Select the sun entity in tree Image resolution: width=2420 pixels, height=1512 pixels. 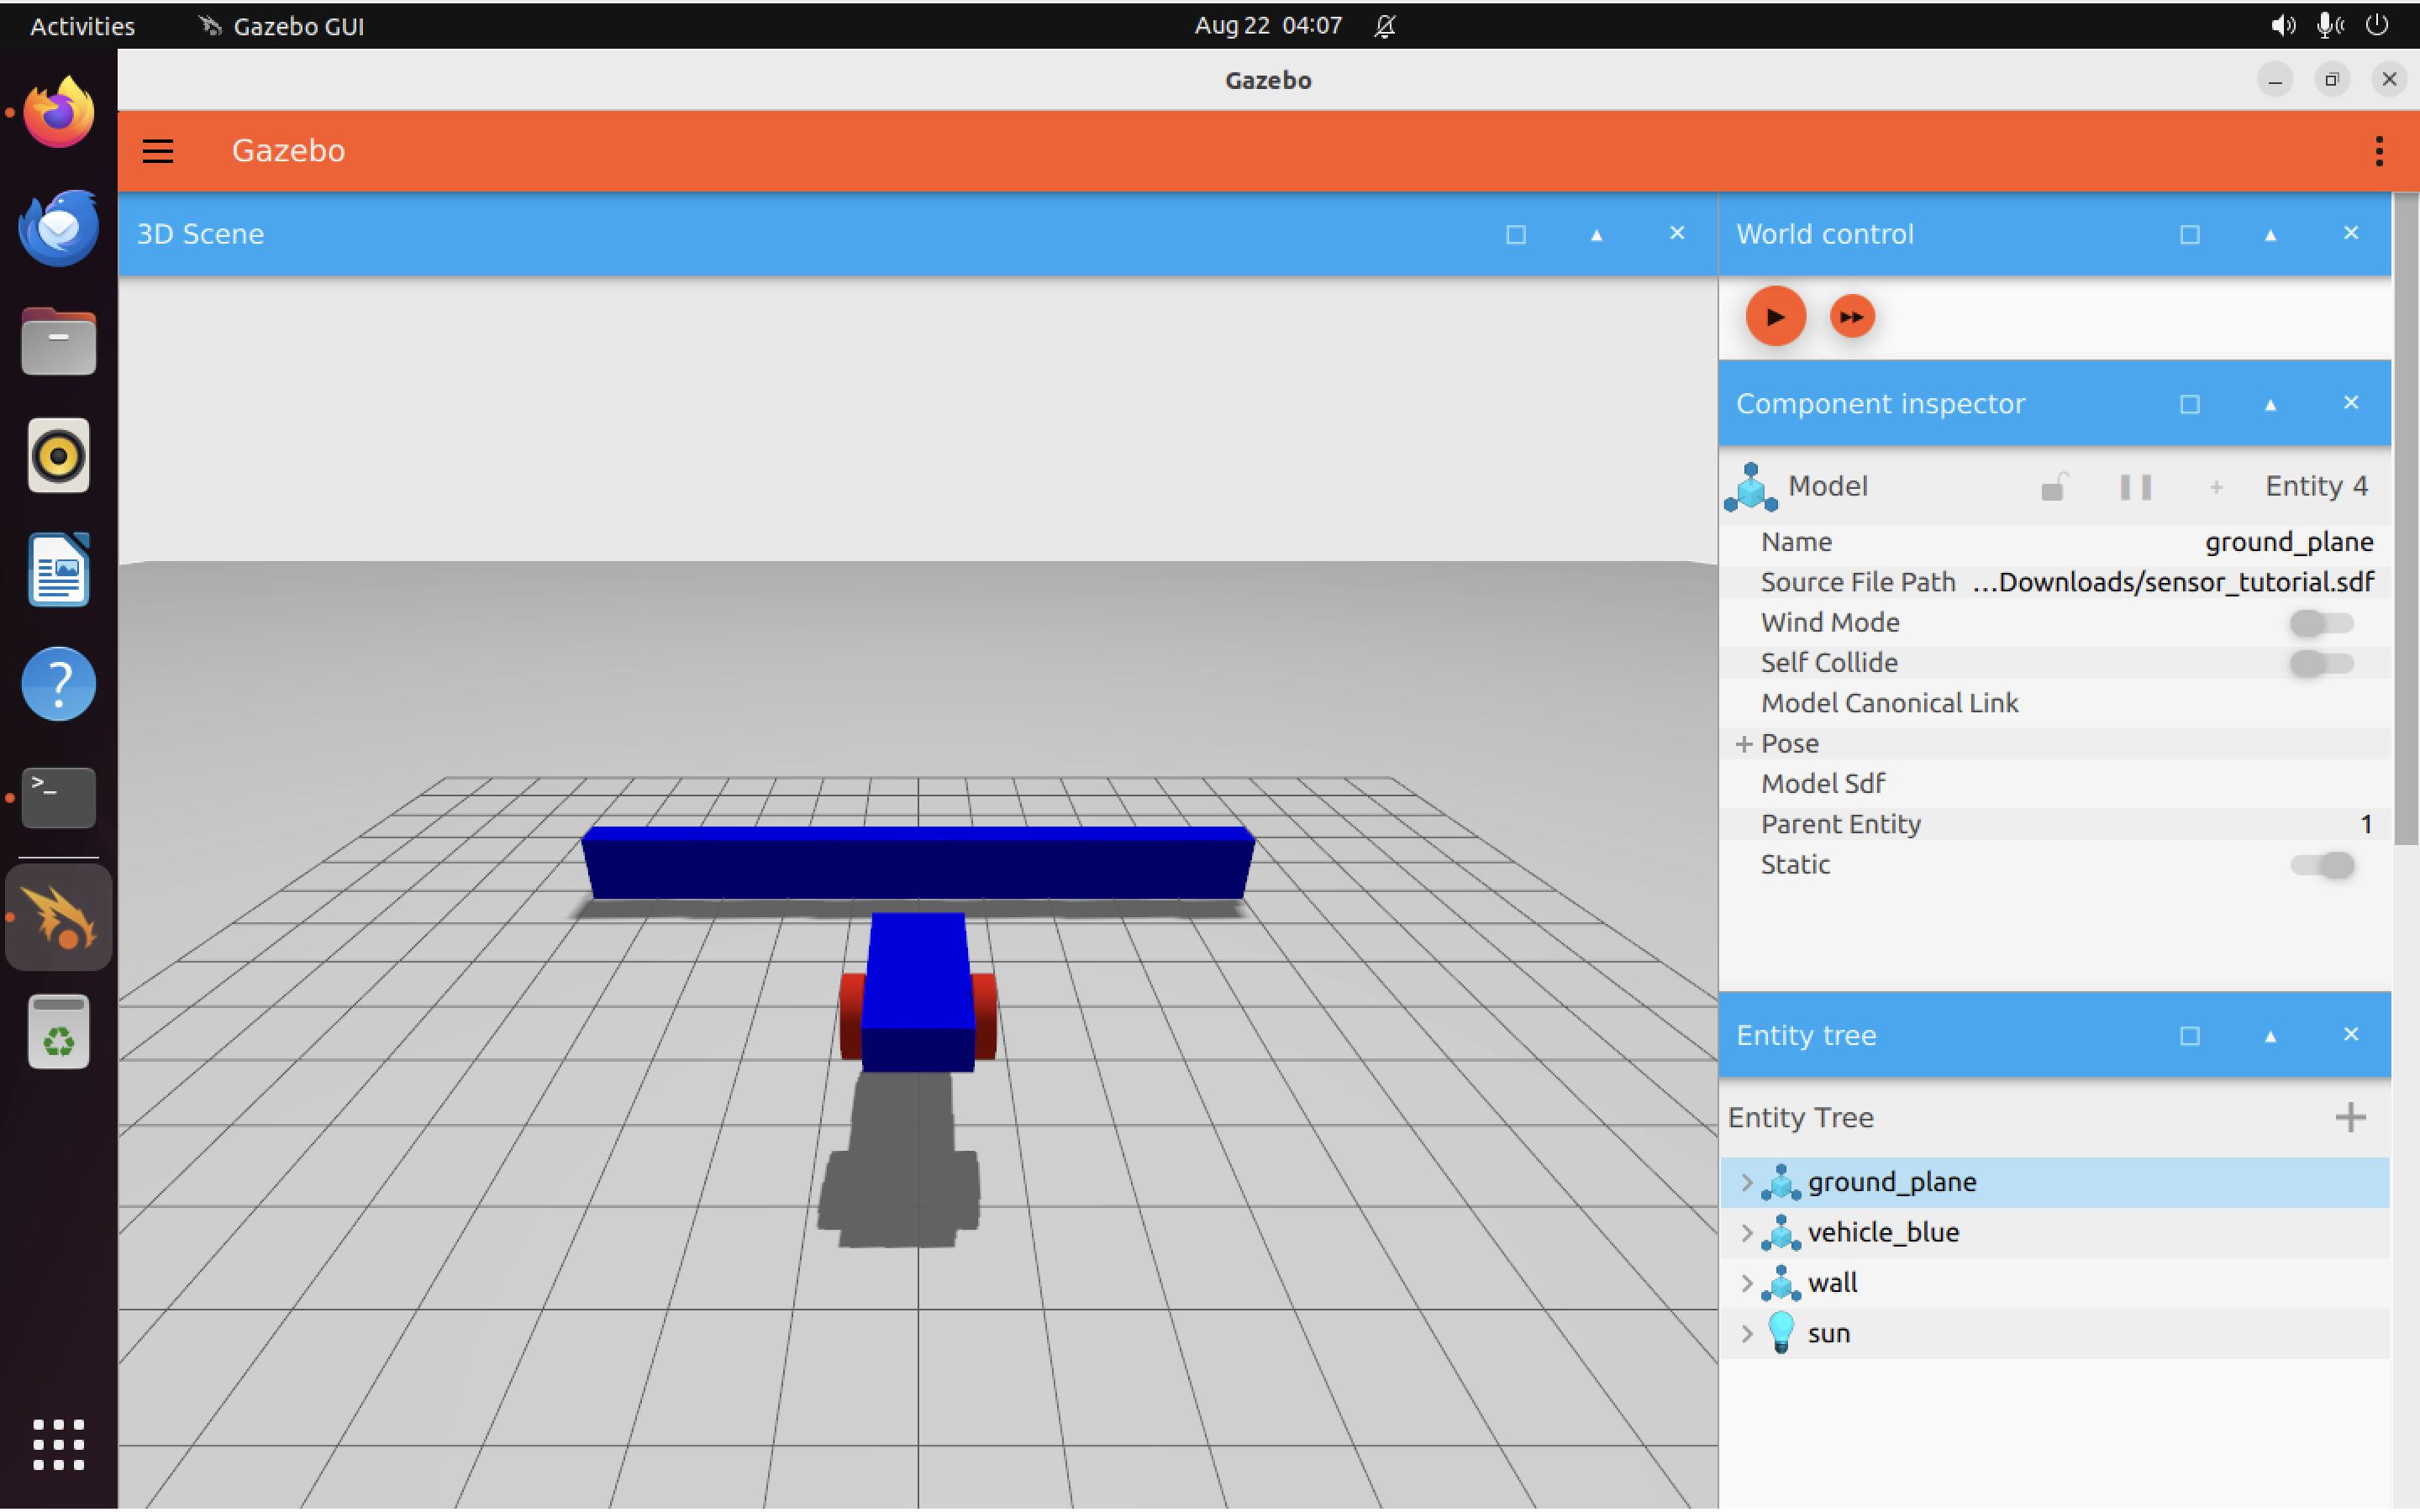click(x=1828, y=1334)
